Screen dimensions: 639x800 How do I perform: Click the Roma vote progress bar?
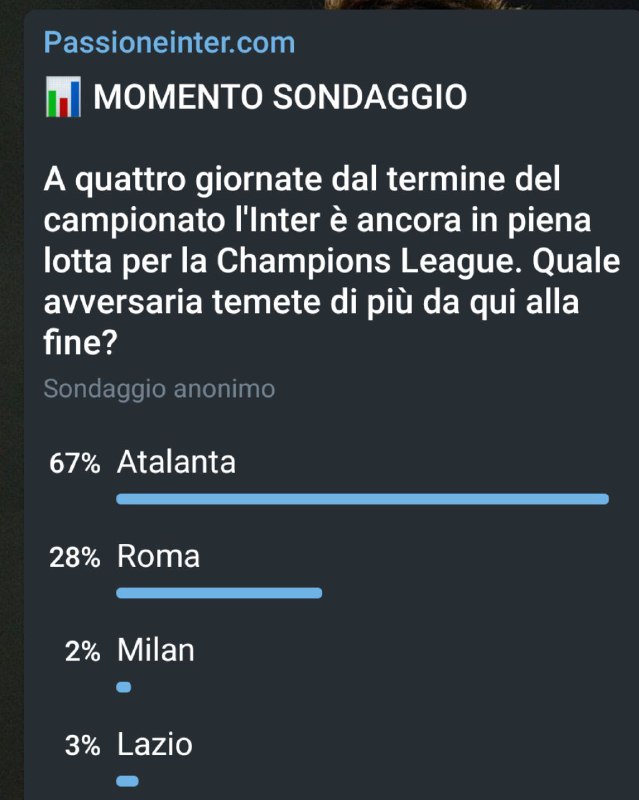[x=219, y=593]
